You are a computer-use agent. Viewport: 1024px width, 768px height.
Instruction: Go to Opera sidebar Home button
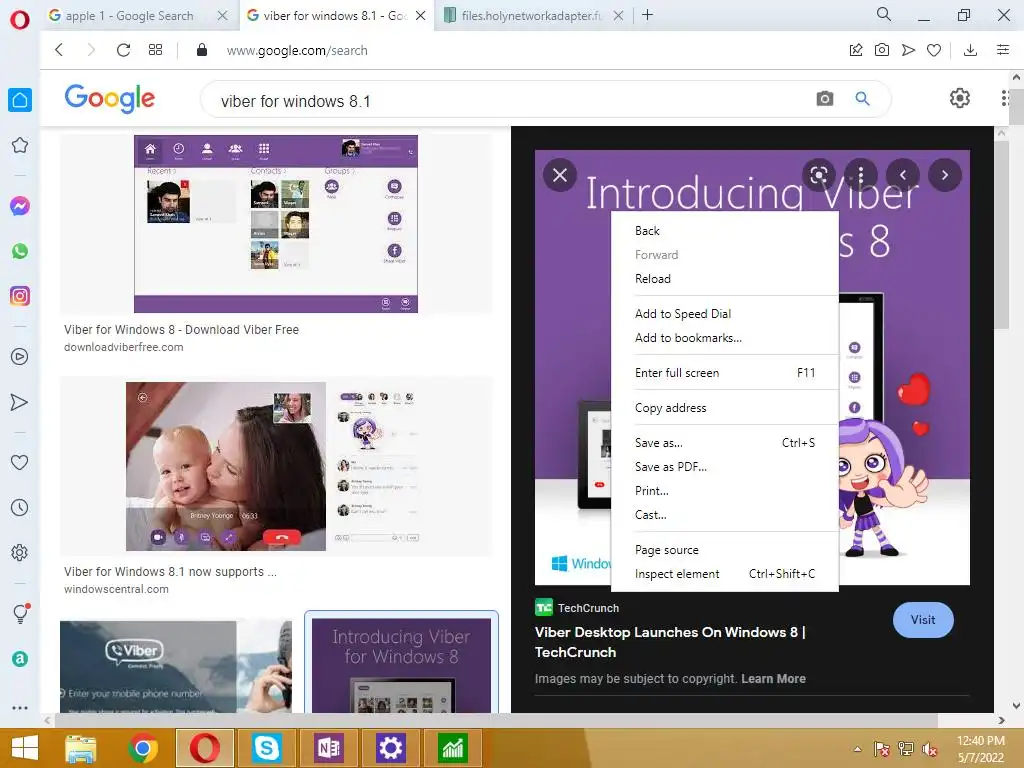[x=20, y=100]
